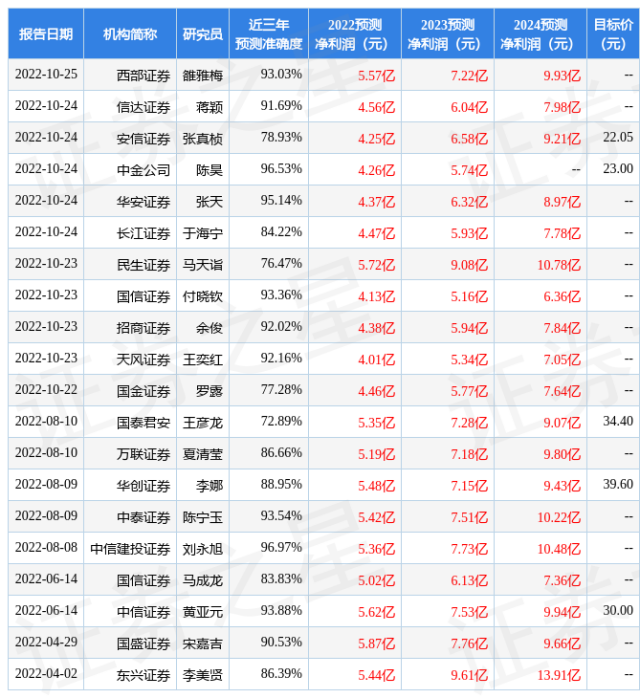Click the 近三年预测准确度 column header
The height and width of the screenshot is (698, 640).
tap(269, 34)
